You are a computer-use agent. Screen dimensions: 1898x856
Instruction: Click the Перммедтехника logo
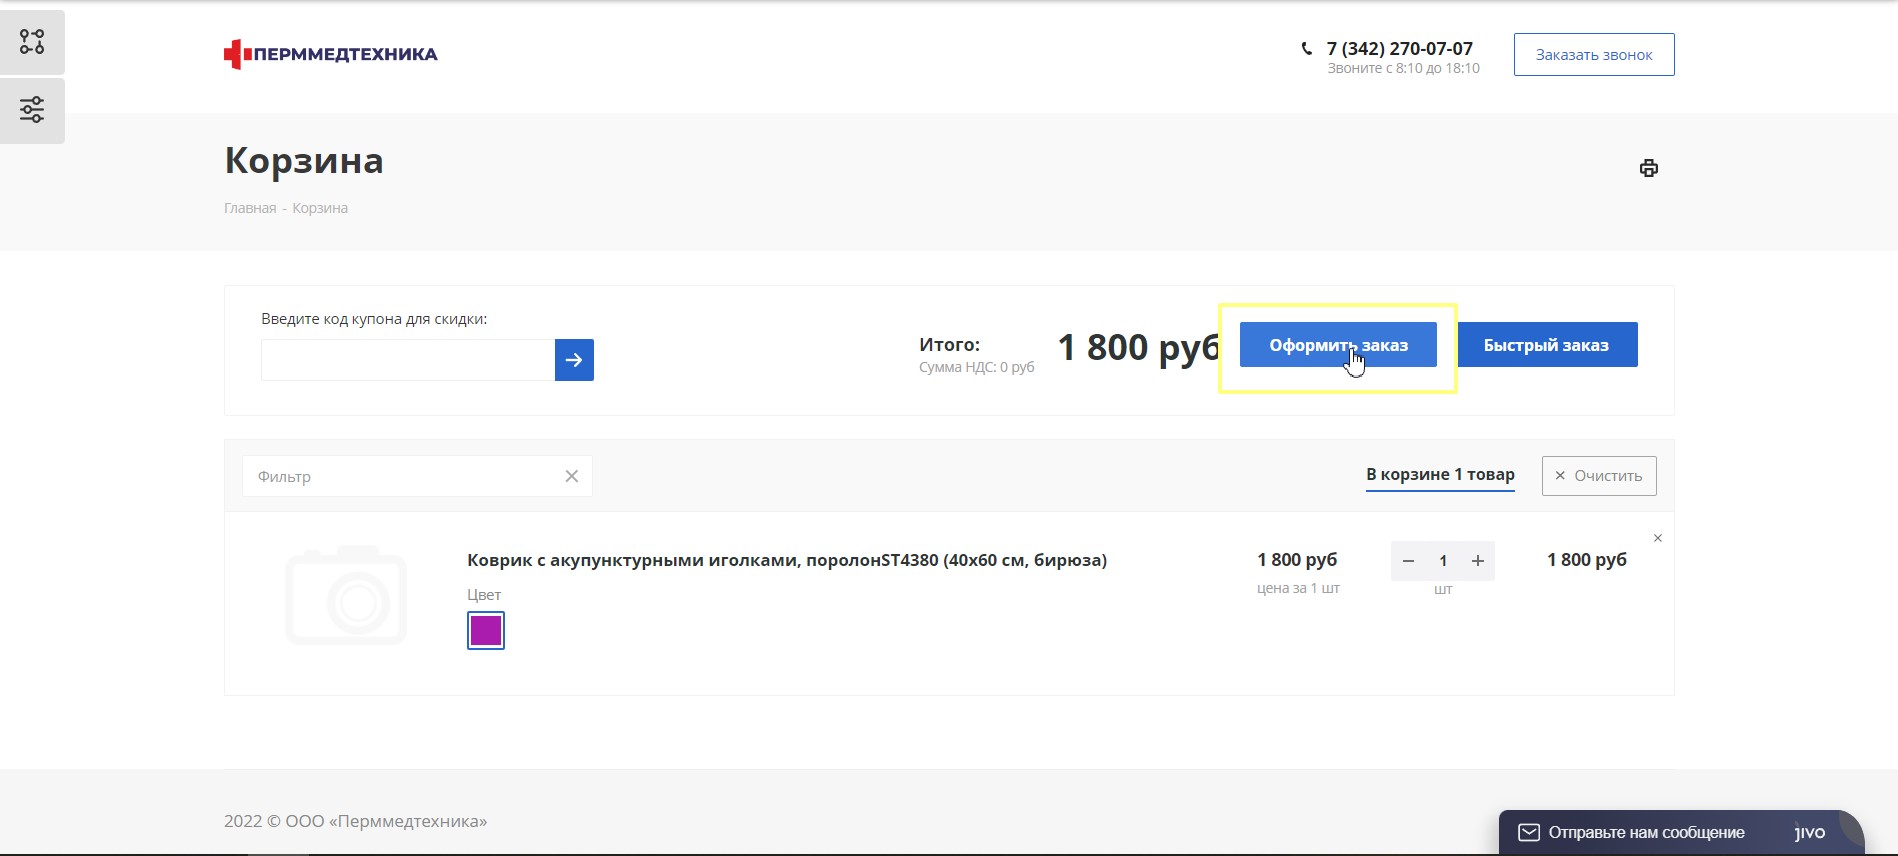[x=331, y=54]
